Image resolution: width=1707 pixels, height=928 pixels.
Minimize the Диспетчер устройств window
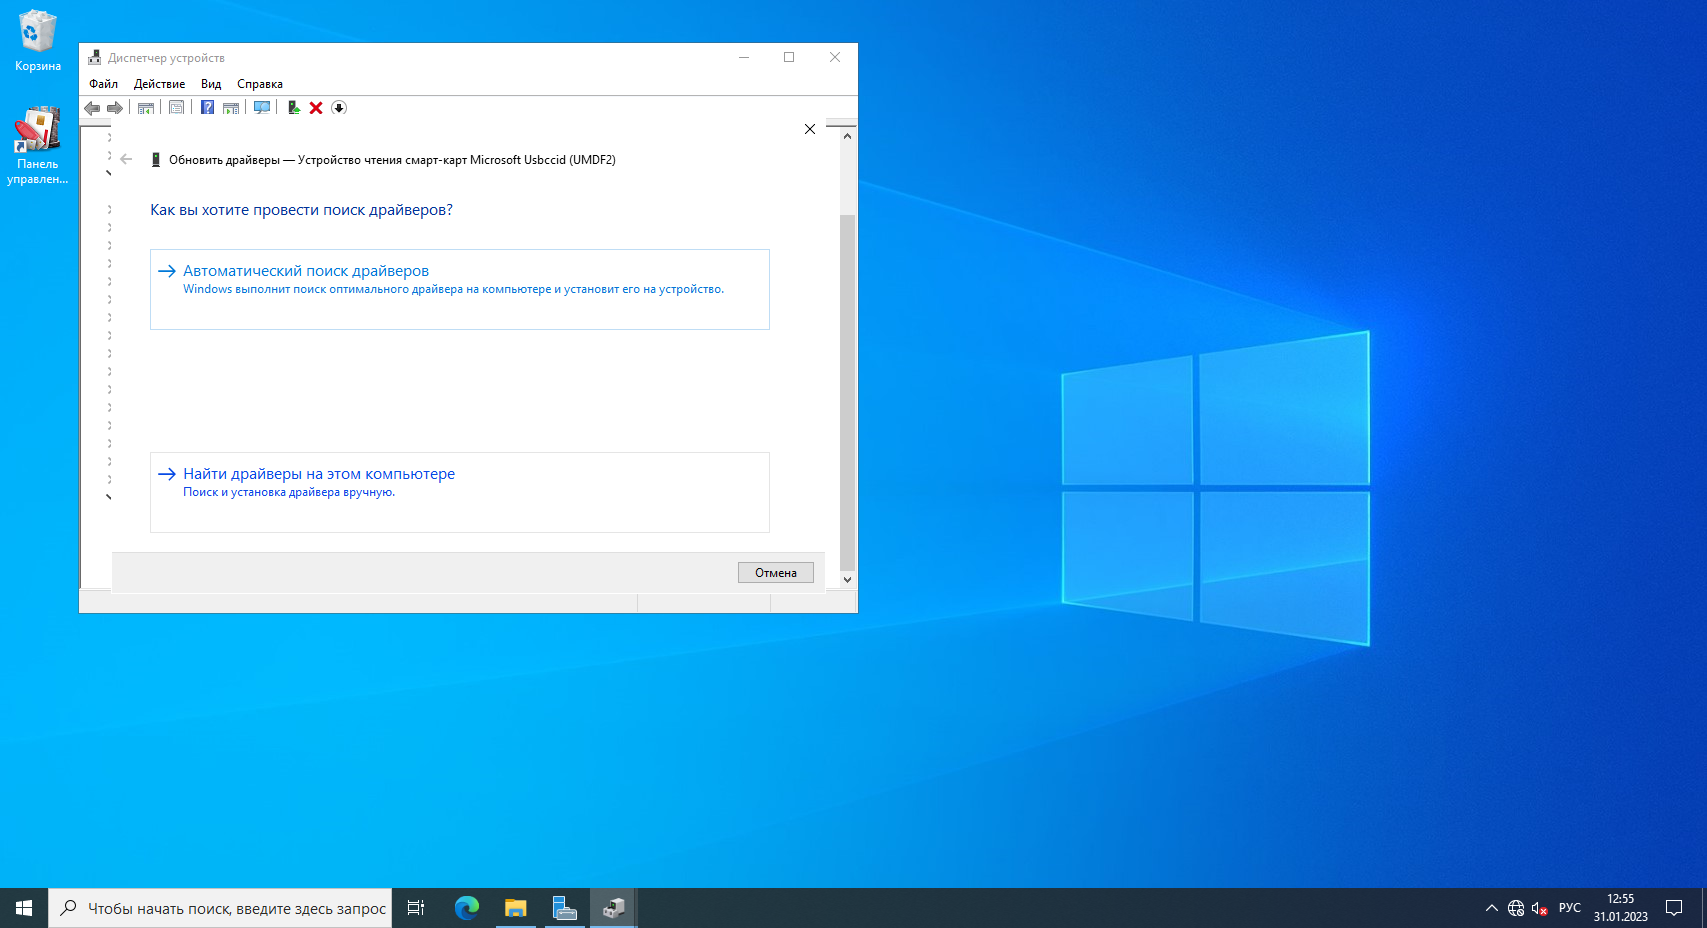[744, 57]
